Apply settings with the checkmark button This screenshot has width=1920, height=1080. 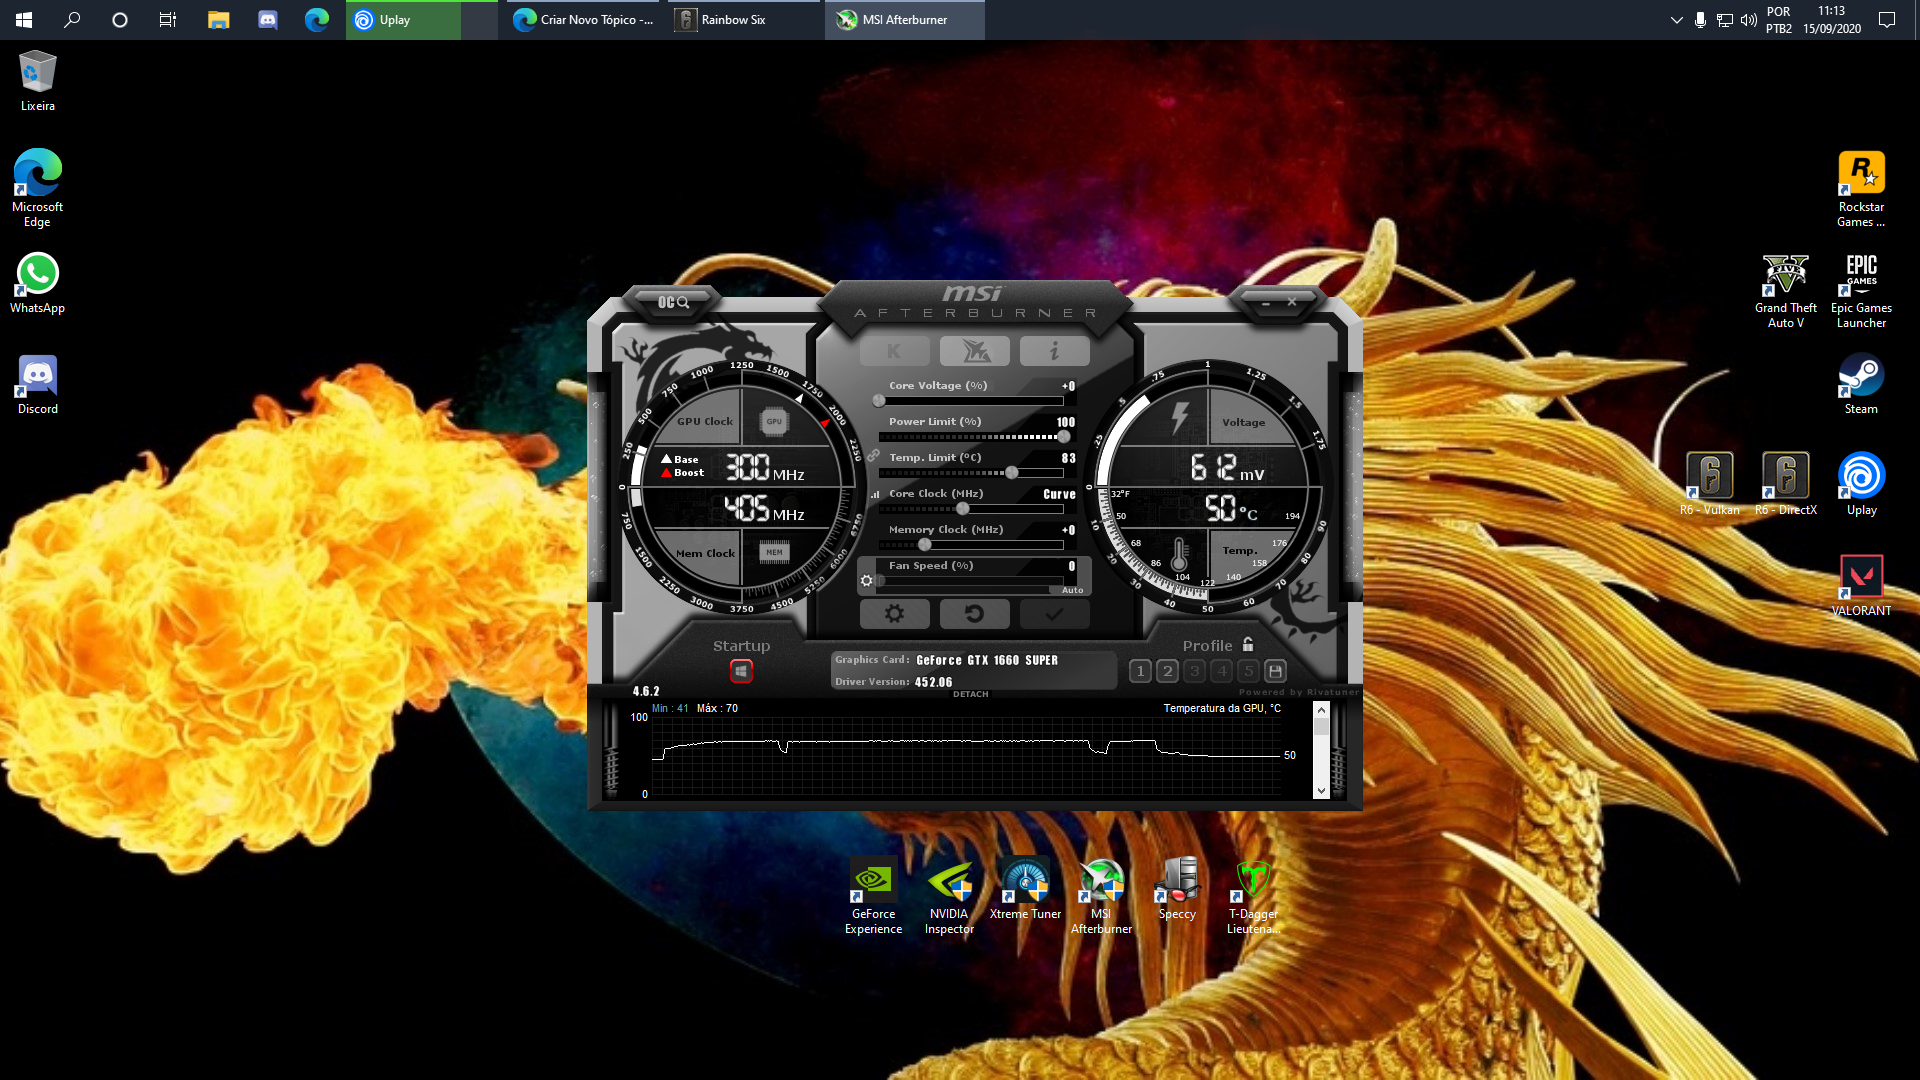[x=1054, y=614]
